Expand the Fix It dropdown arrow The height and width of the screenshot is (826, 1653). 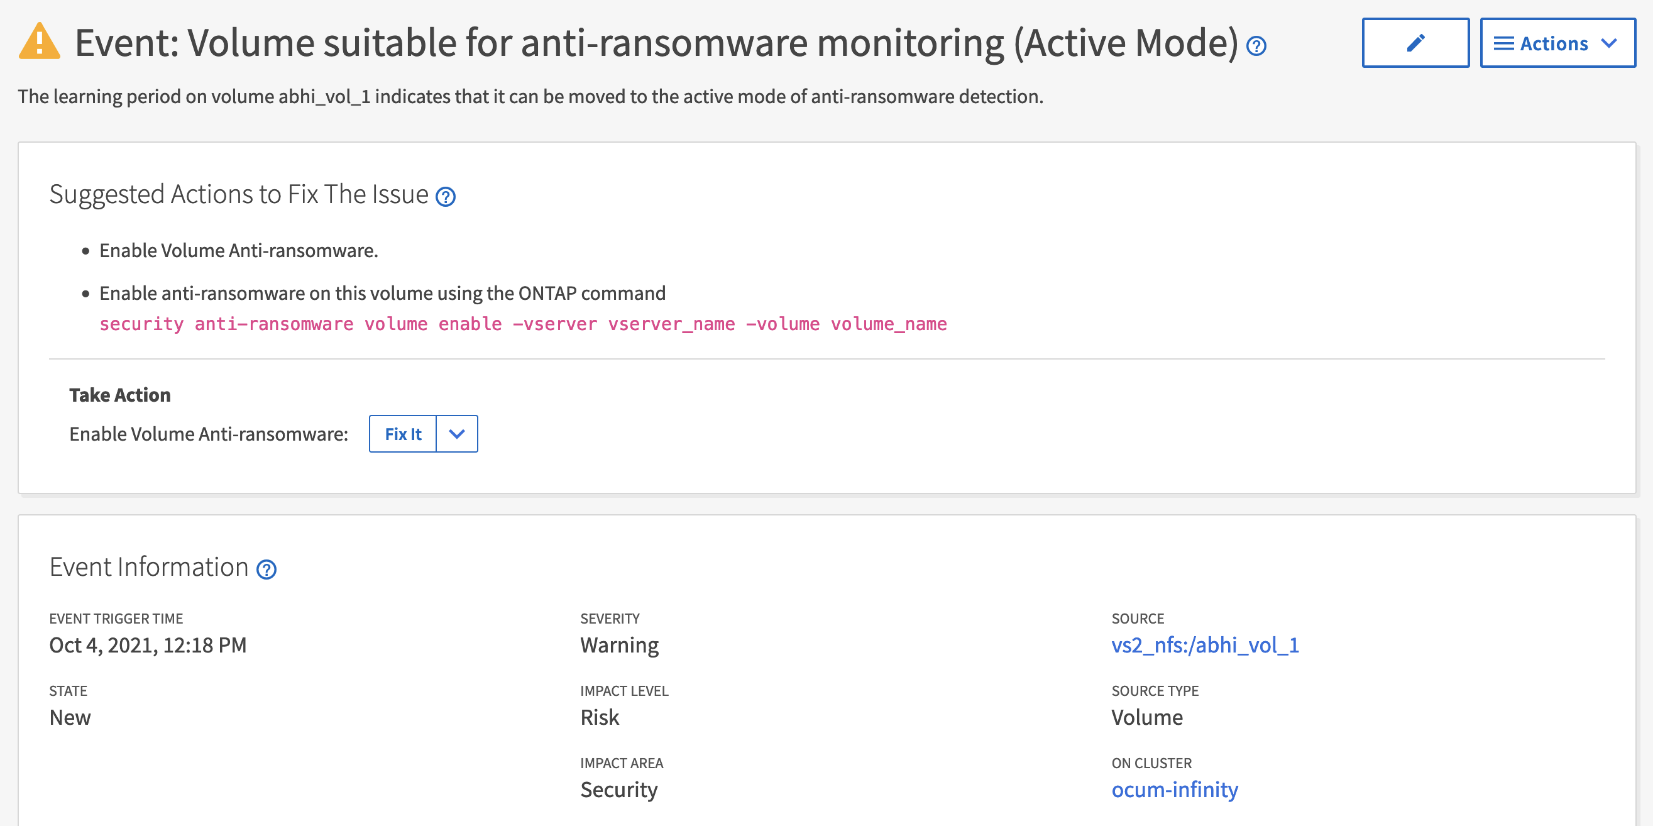point(457,434)
